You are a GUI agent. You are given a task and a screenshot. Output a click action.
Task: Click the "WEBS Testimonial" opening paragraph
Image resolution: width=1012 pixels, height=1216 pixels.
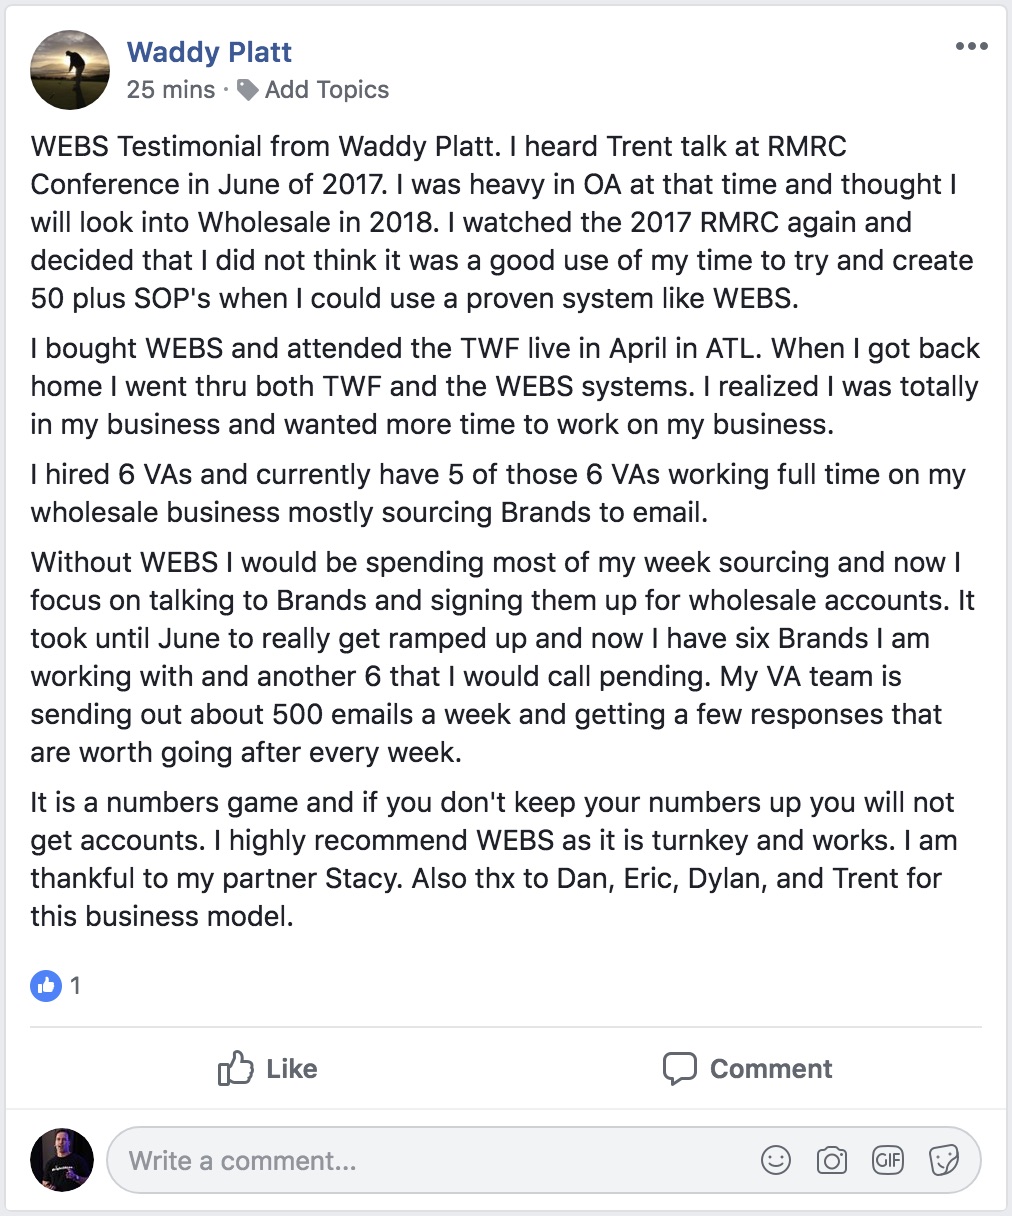[x=502, y=222]
